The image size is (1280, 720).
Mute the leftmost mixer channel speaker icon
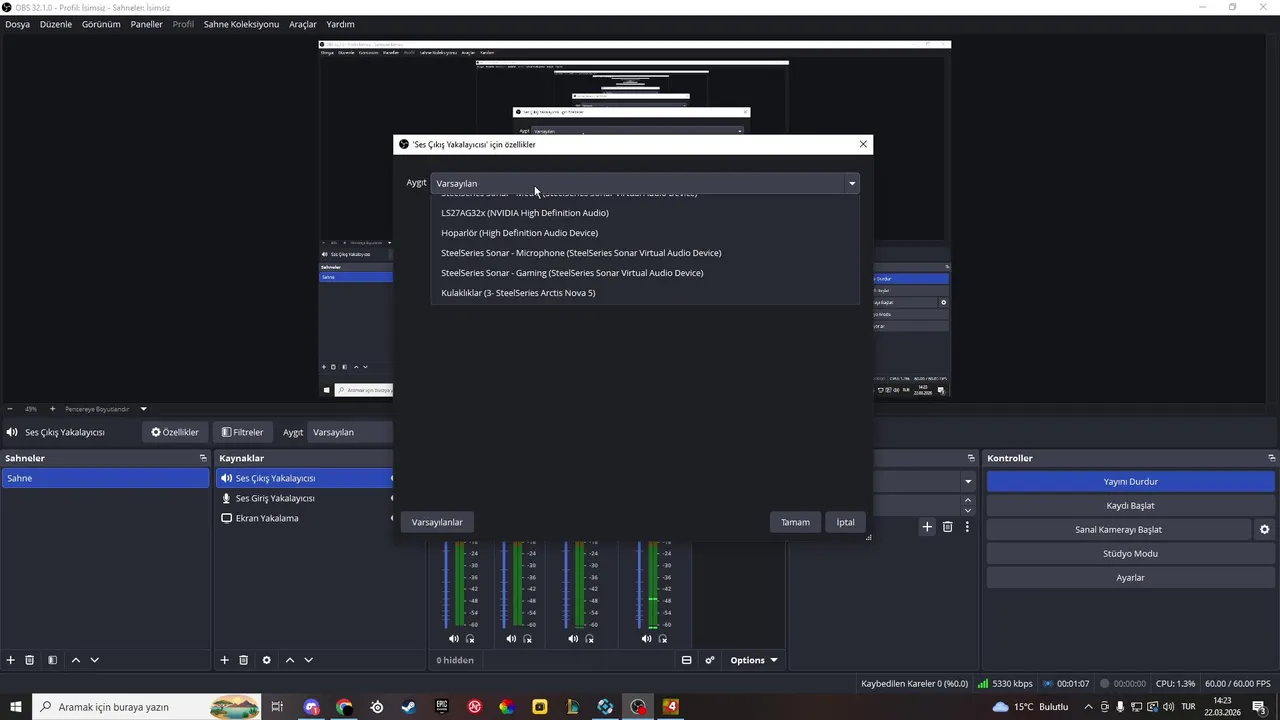point(454,638)
